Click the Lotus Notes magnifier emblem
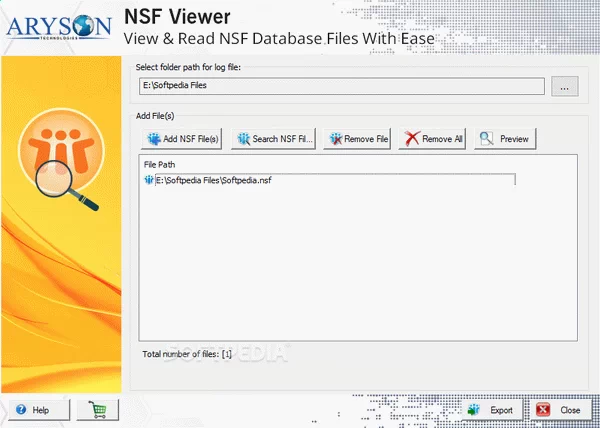Screen dimensions: 600x428 [x=61, y=160]
